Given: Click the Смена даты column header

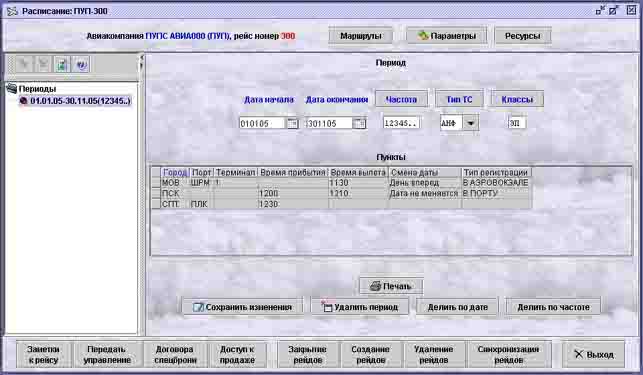Looking at the screenshot, I should (x=425, y=172).
